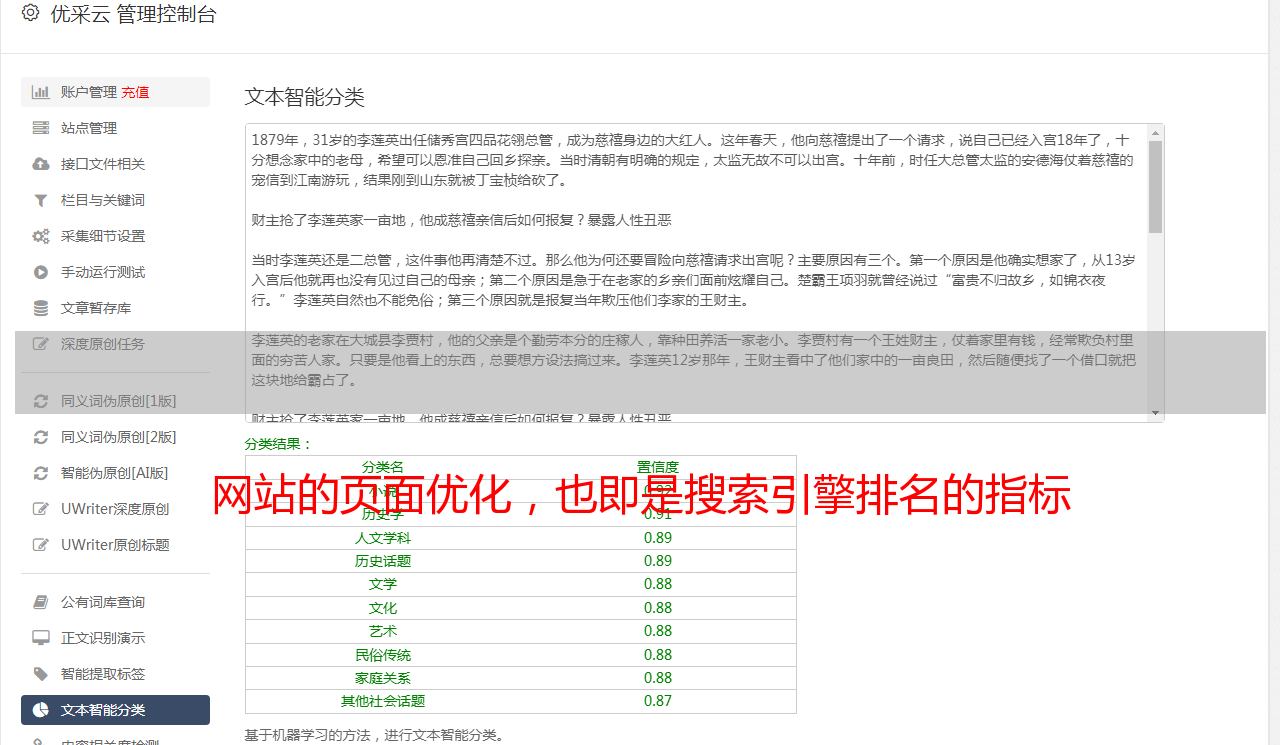Click the monitor icon for 正文识别演示
Viewport: 1280px width, 745px height.
(41, 638)
